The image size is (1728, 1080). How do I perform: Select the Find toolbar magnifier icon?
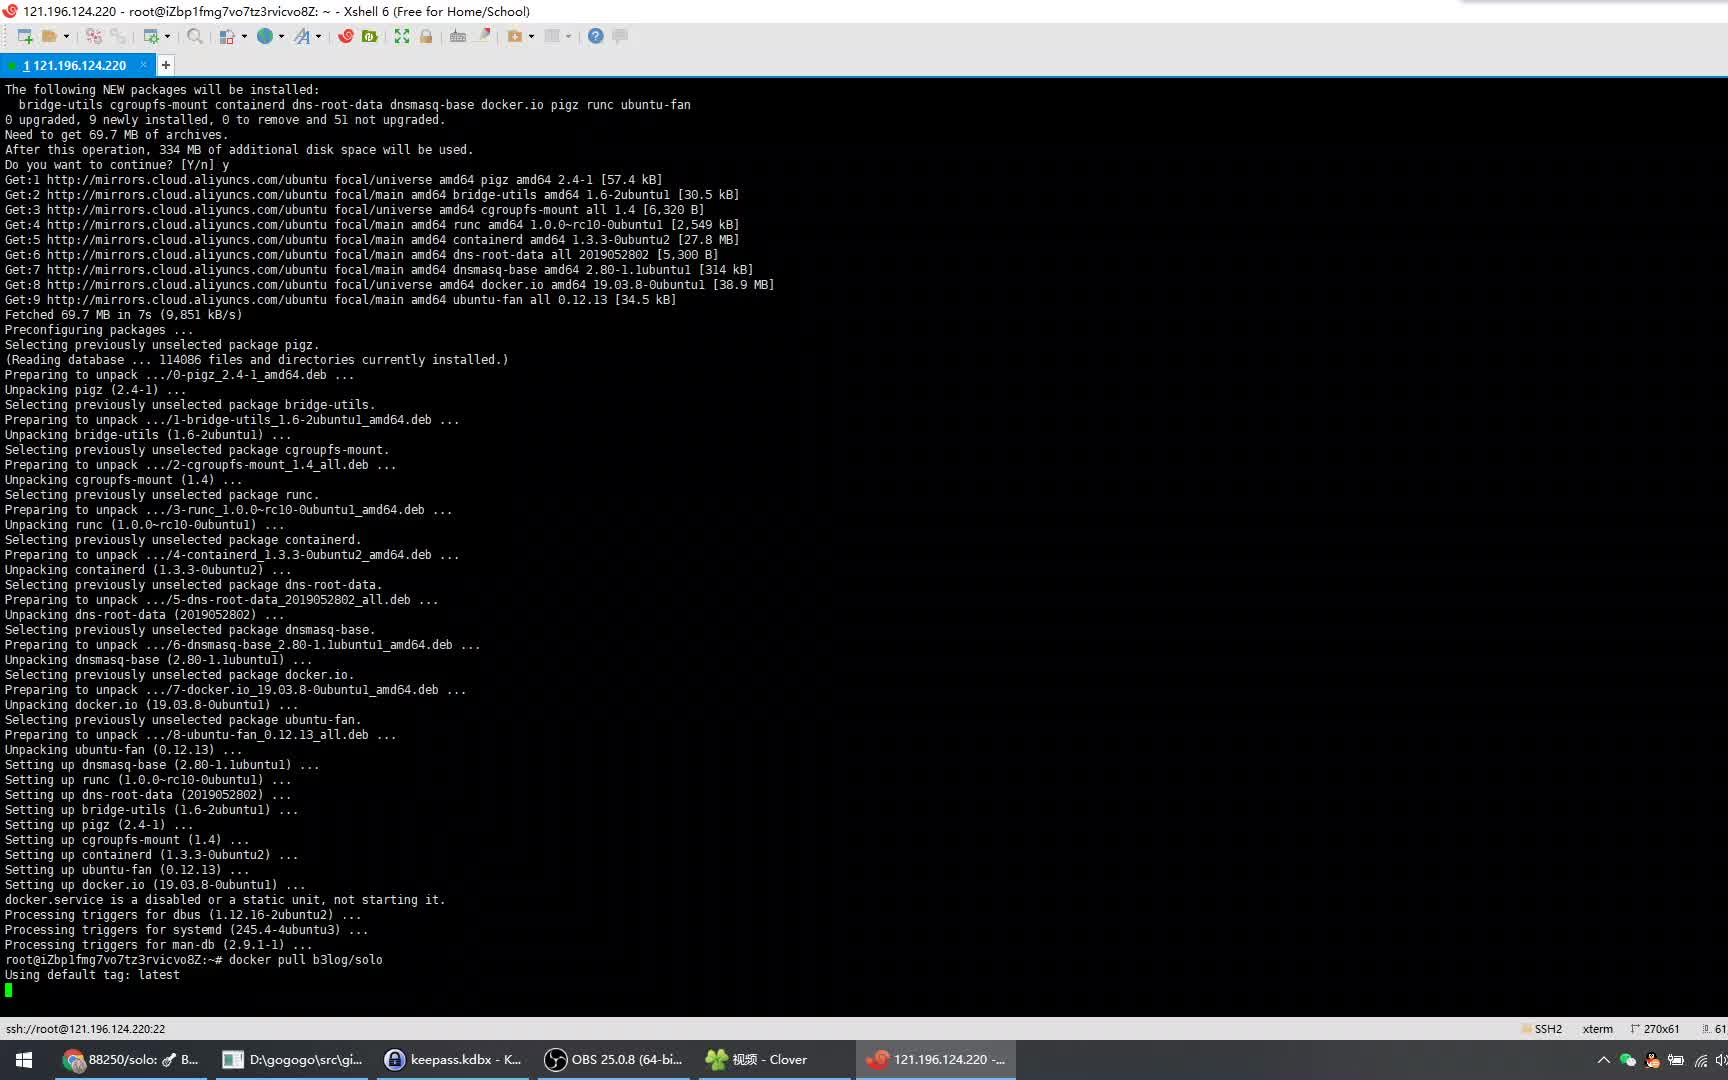(194, 37)
